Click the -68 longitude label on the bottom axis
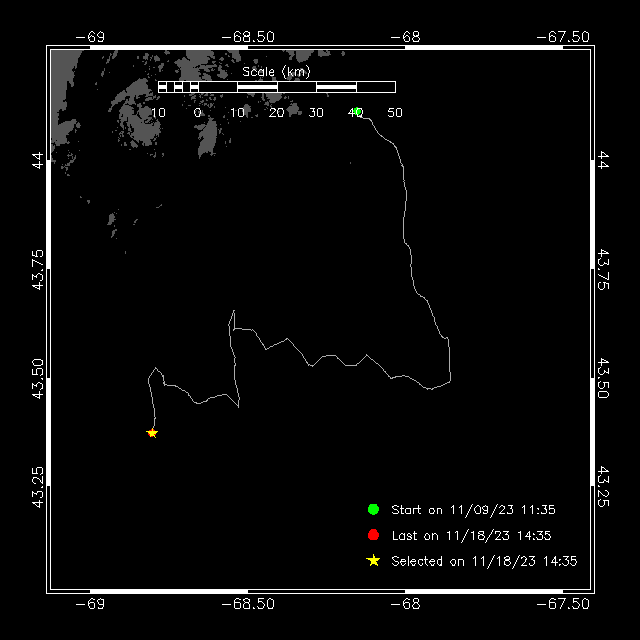This screenshot has width=640, height=640. [x=405, y=604]
